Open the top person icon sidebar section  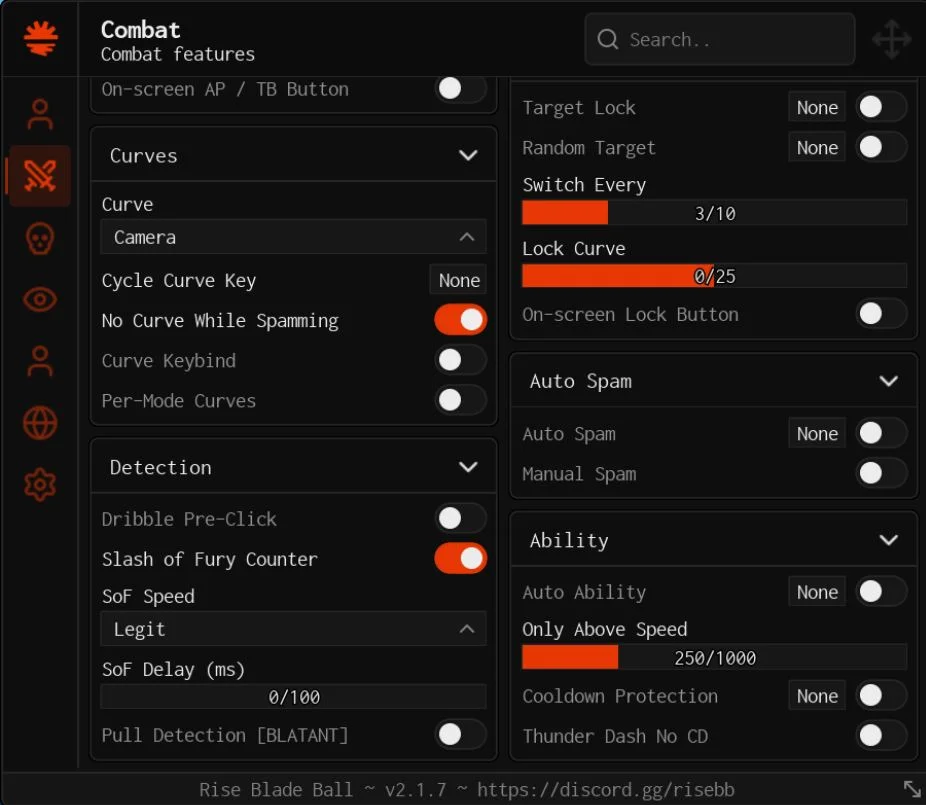click(40, 114)
